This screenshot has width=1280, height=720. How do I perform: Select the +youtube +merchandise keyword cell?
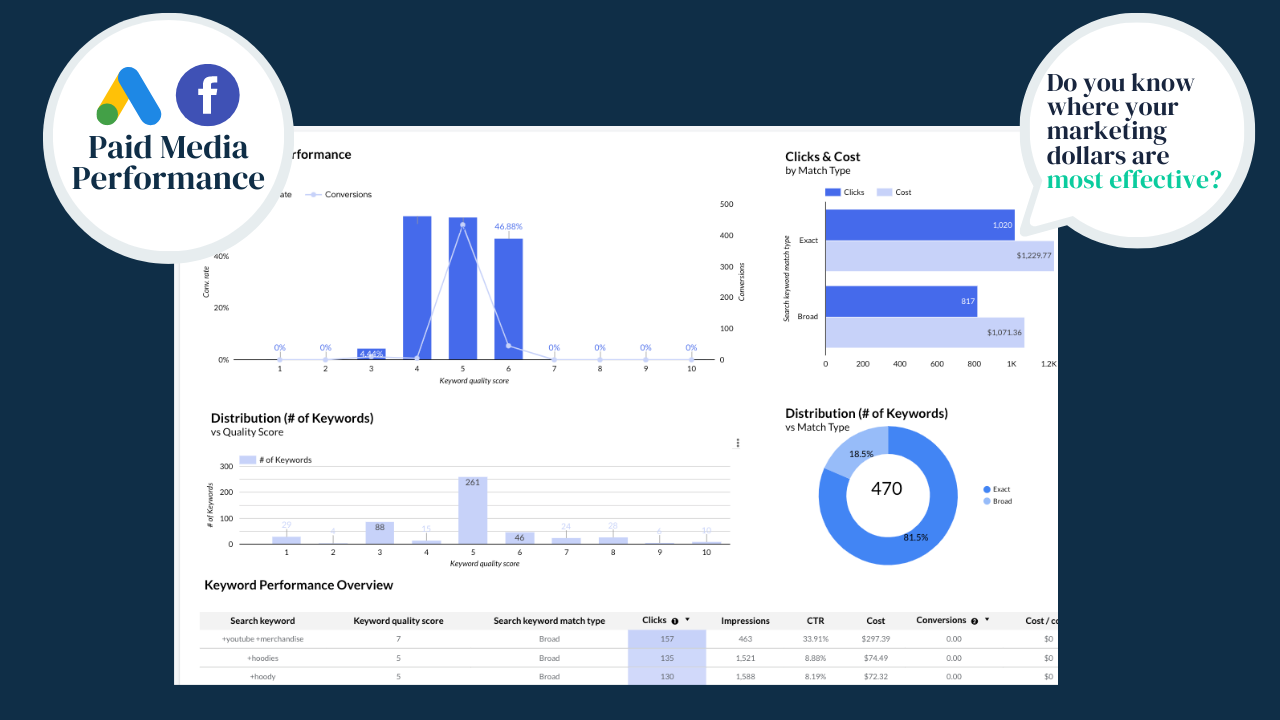pos(263,639)
